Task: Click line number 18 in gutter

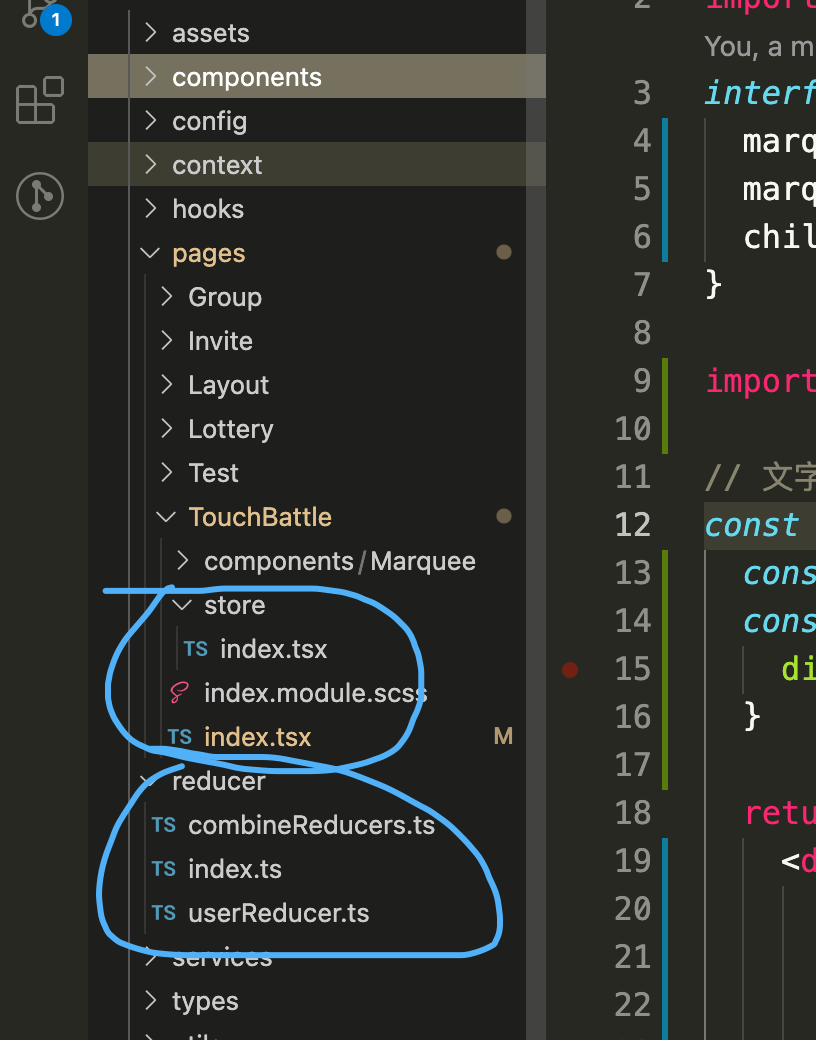Action: (633, 812)
